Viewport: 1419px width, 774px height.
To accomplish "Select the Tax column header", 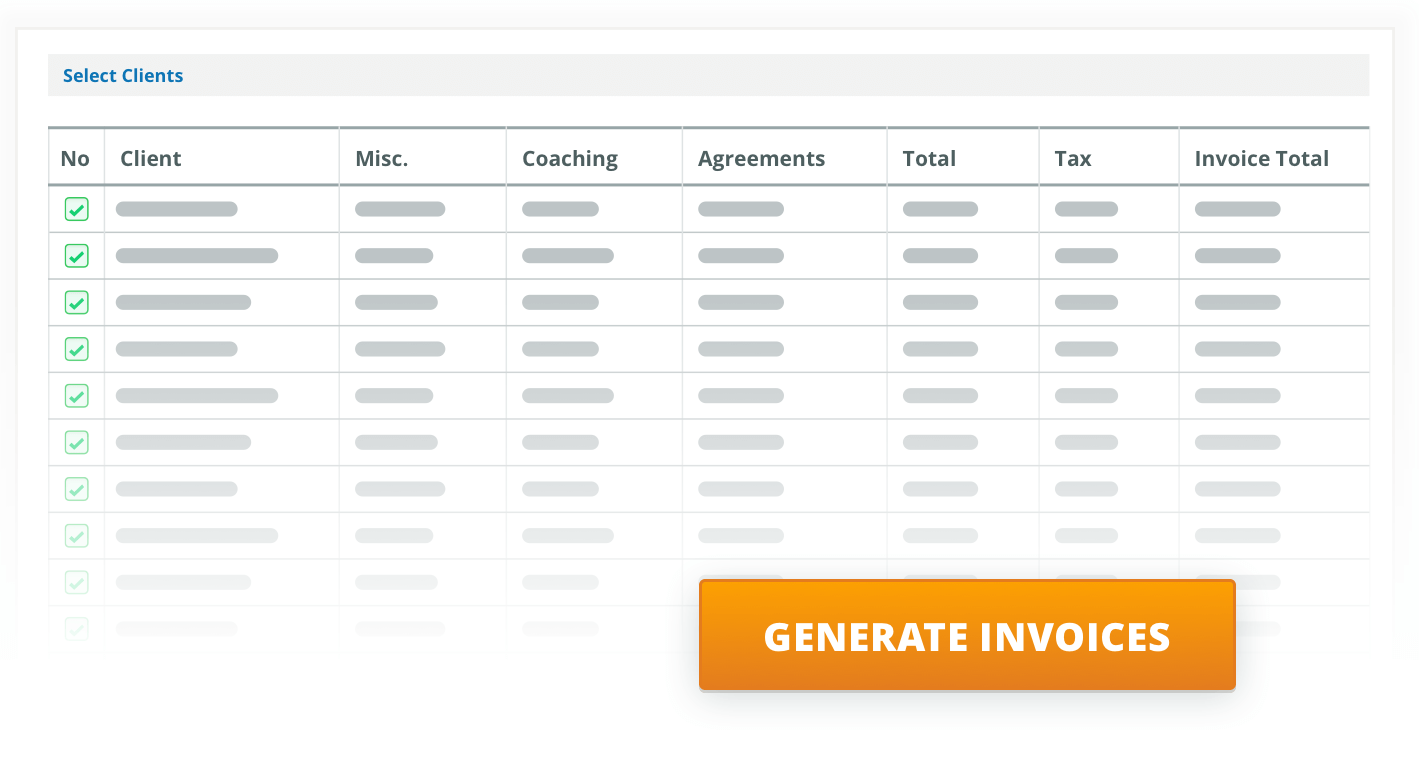I will pyautogui.click(x=1073, y=158).
